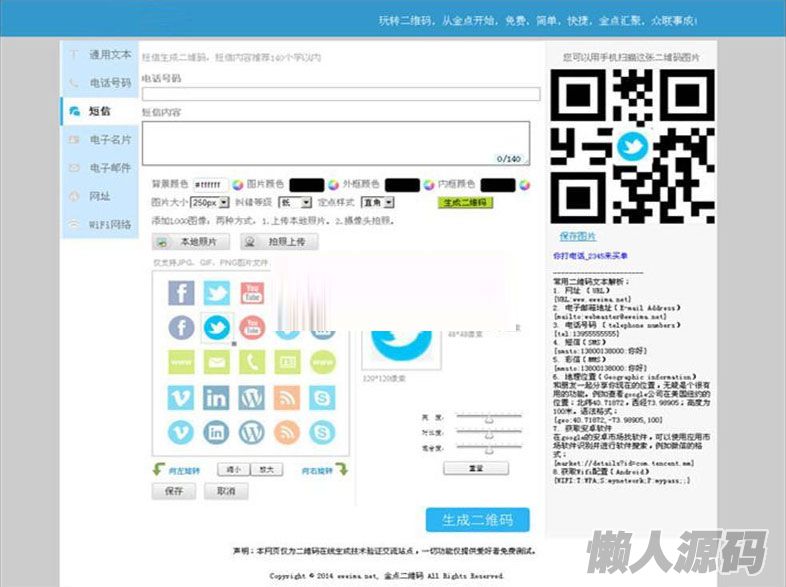The width and height of the screenshot is (786, 587).
Task: Click the contrast slider handle
Action: [489, 433]
